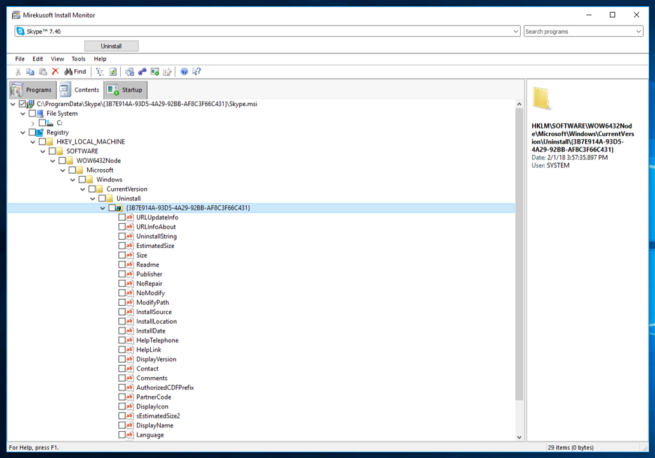Open the Tools menu

pos(78,59)
